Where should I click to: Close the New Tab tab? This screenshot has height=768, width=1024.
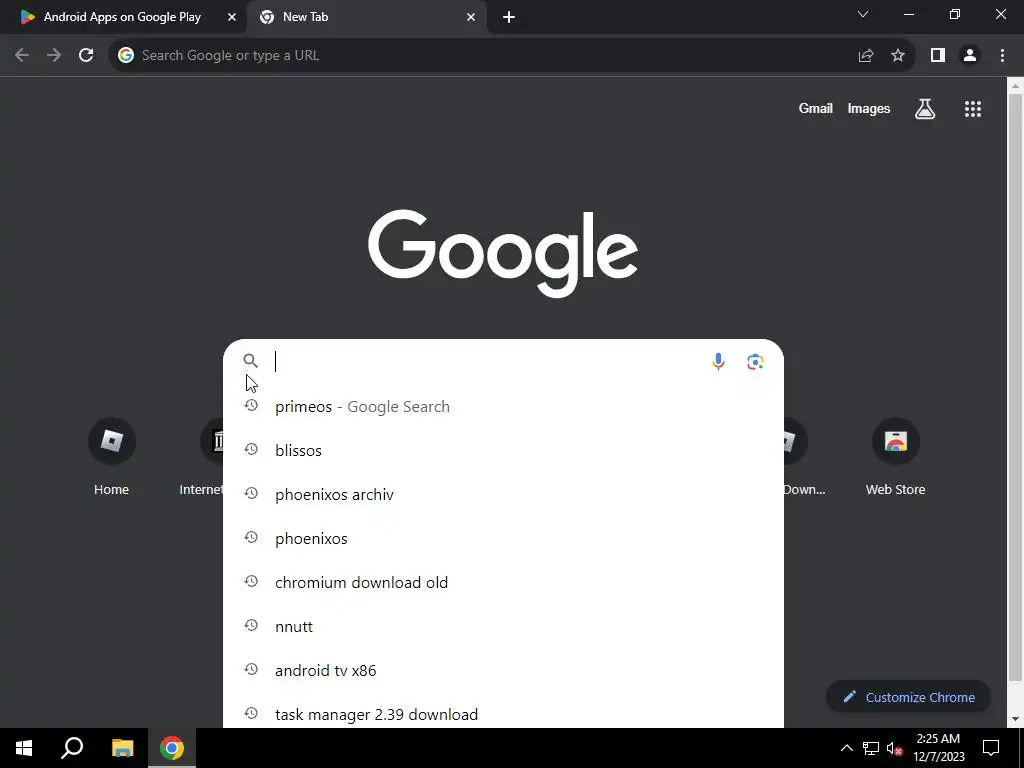pos(471,18)
